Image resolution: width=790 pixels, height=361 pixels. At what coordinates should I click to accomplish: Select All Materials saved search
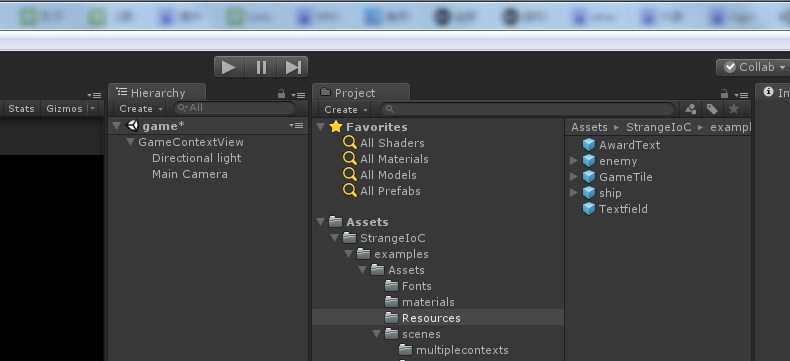[x=394, y=159]
